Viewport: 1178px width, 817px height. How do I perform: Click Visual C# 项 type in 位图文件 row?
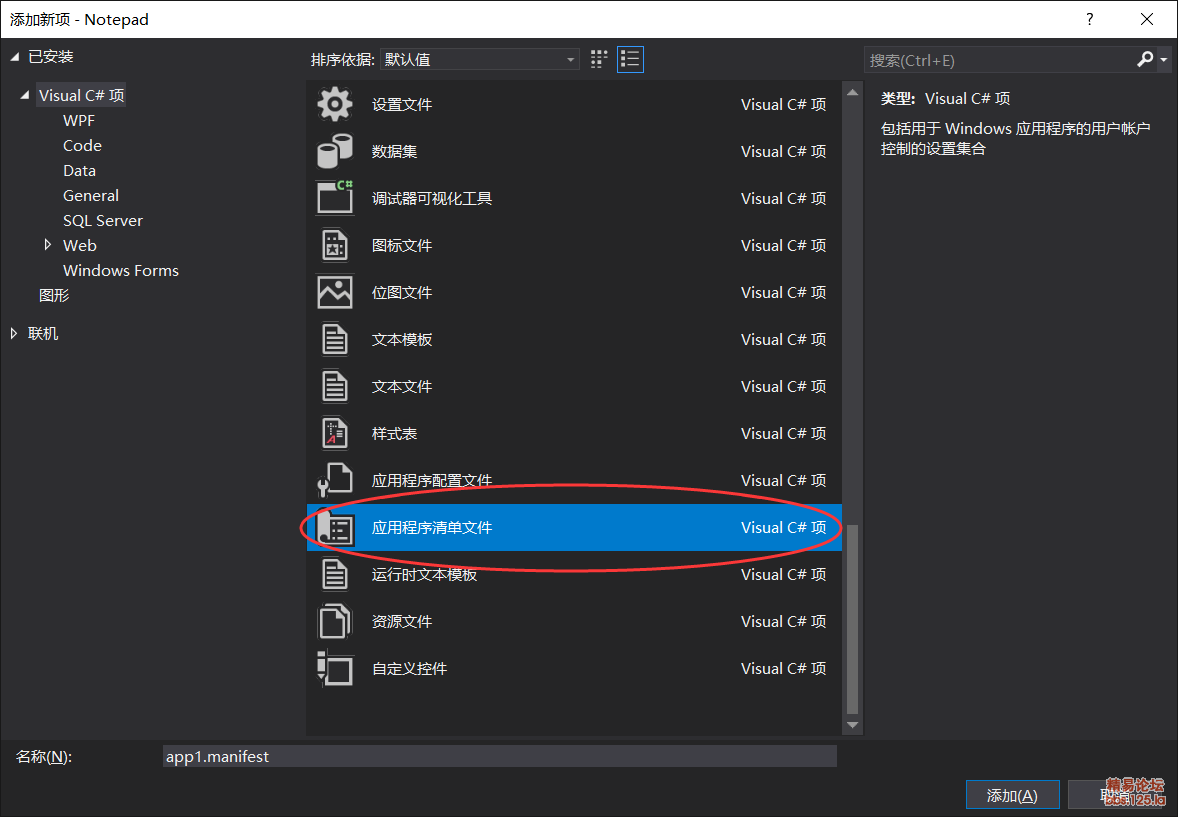(x=784, y=292)
